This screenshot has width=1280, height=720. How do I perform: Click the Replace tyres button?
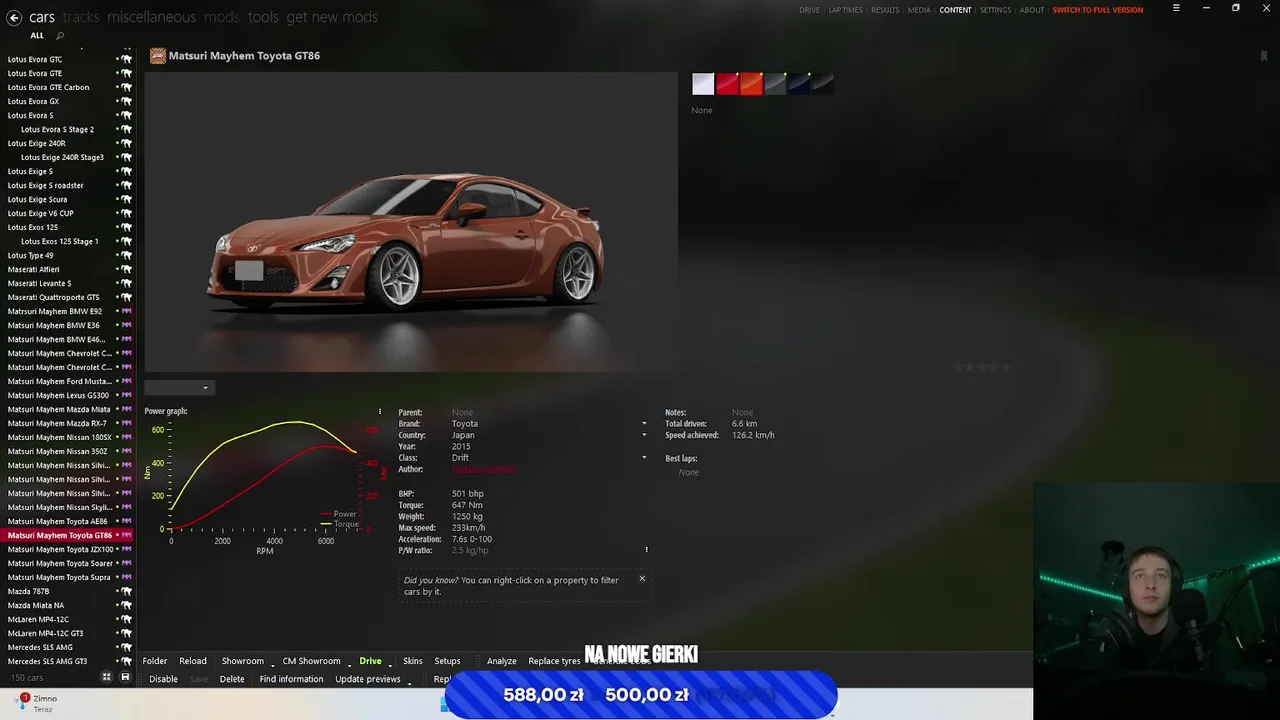[554, 661]
